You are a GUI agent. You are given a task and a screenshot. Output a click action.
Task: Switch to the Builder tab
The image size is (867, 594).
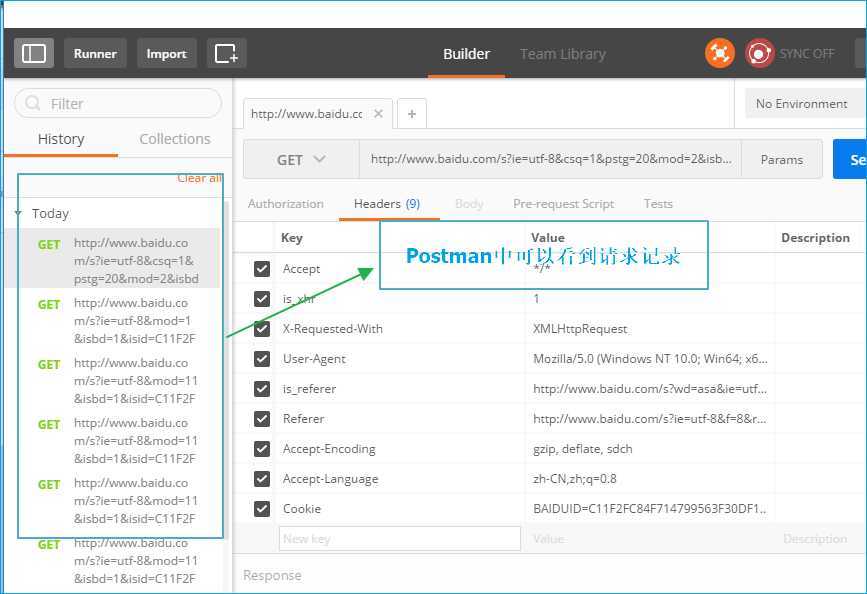coord(466,54)
